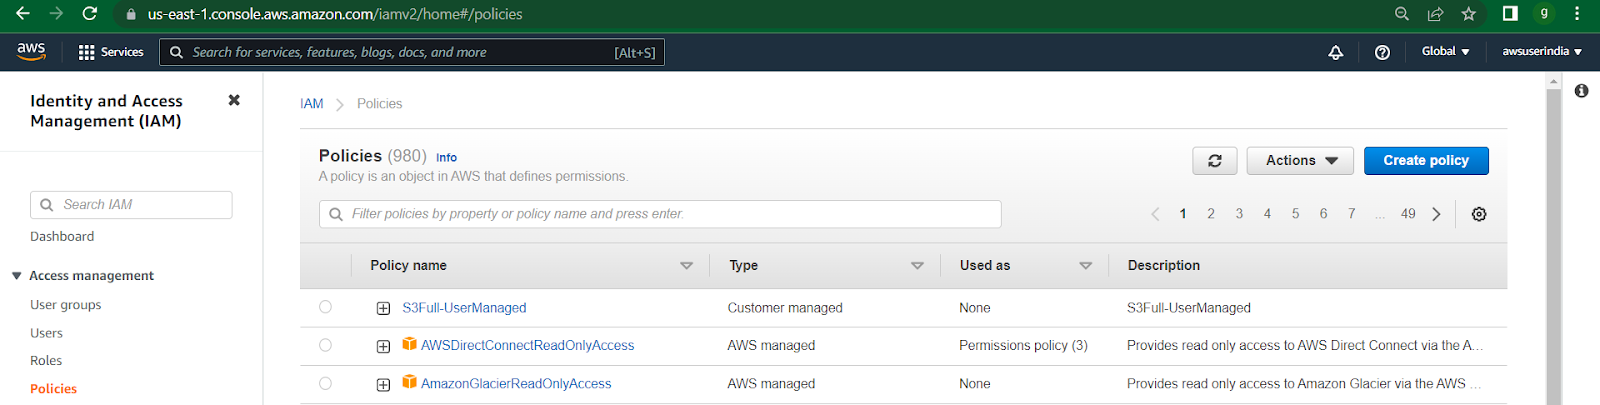
Task: Go to the next page of policies
Action: (1437, 214)
